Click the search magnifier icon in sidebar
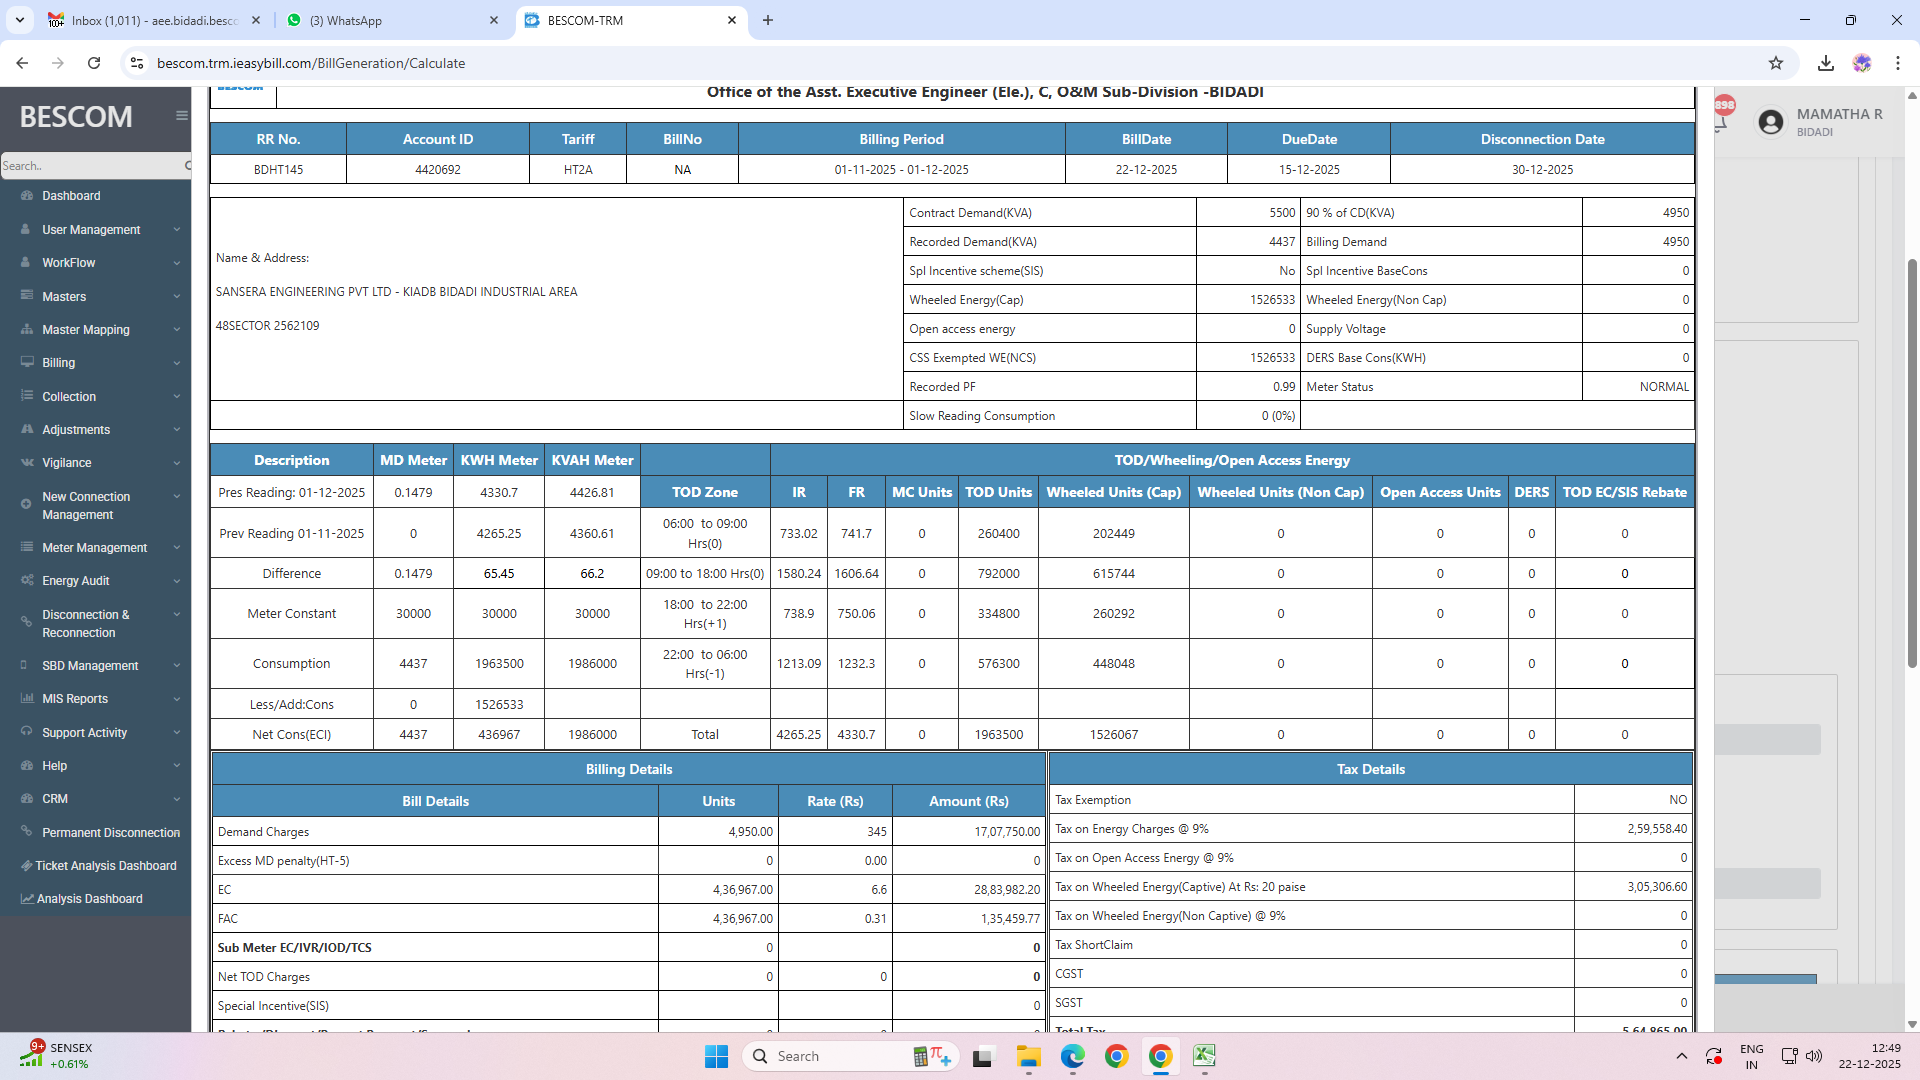1920x1080 pixels. click(x=187, y=166)
